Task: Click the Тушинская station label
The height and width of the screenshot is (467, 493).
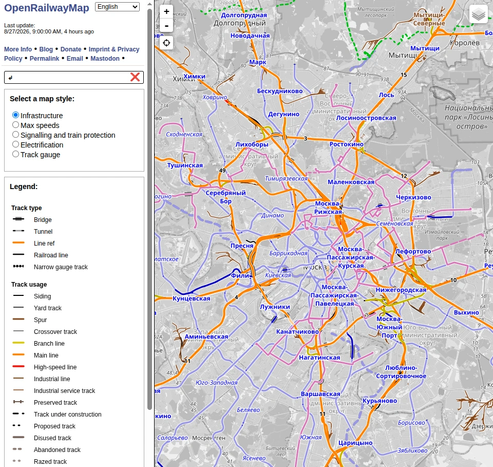Action: tap(185, 165)
